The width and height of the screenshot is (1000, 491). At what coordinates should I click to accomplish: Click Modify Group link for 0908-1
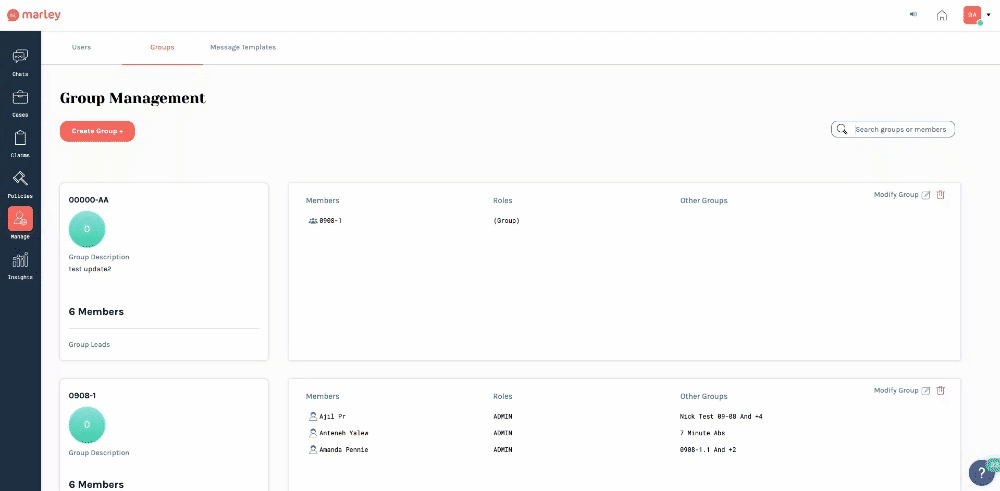coord(896,390)
